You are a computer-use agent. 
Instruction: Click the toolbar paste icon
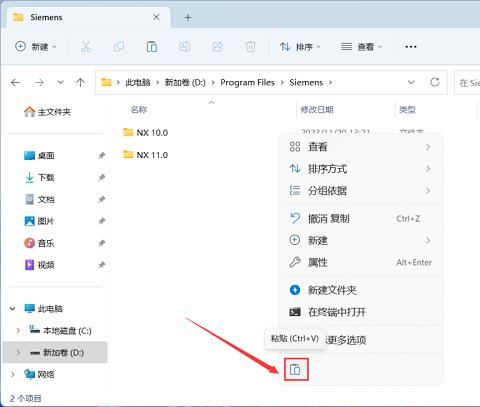(152, 47)
